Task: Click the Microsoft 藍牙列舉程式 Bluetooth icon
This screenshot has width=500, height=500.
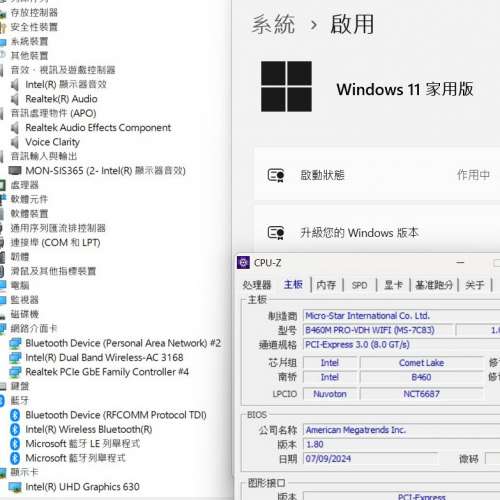Action: click(x=15, y=458)
